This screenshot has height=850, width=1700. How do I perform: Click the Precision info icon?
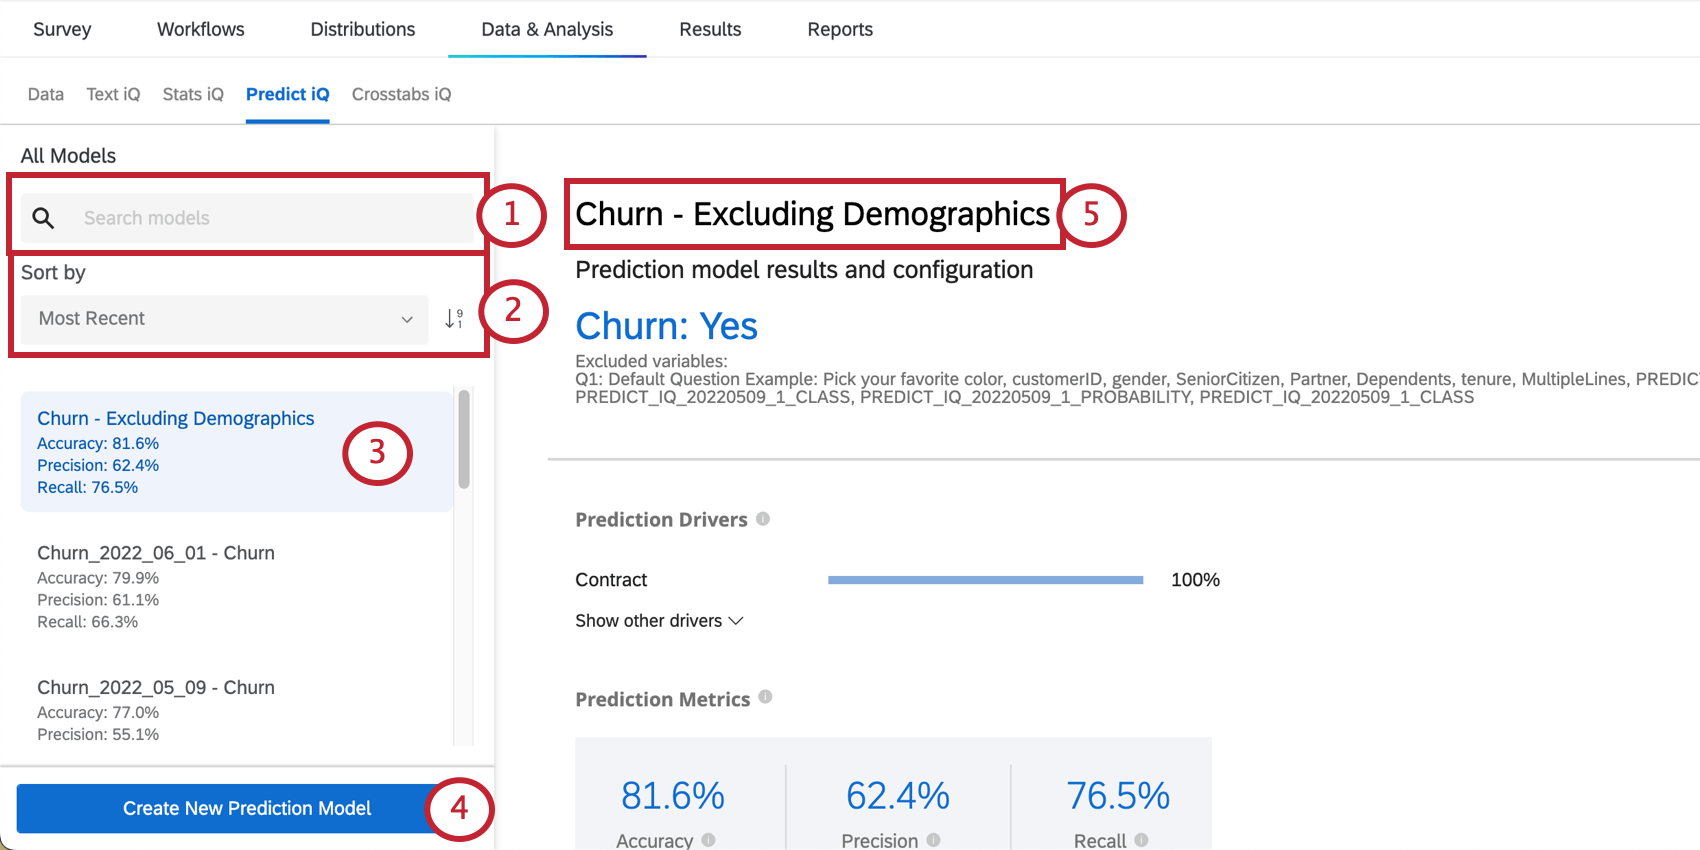pos(933,840)
